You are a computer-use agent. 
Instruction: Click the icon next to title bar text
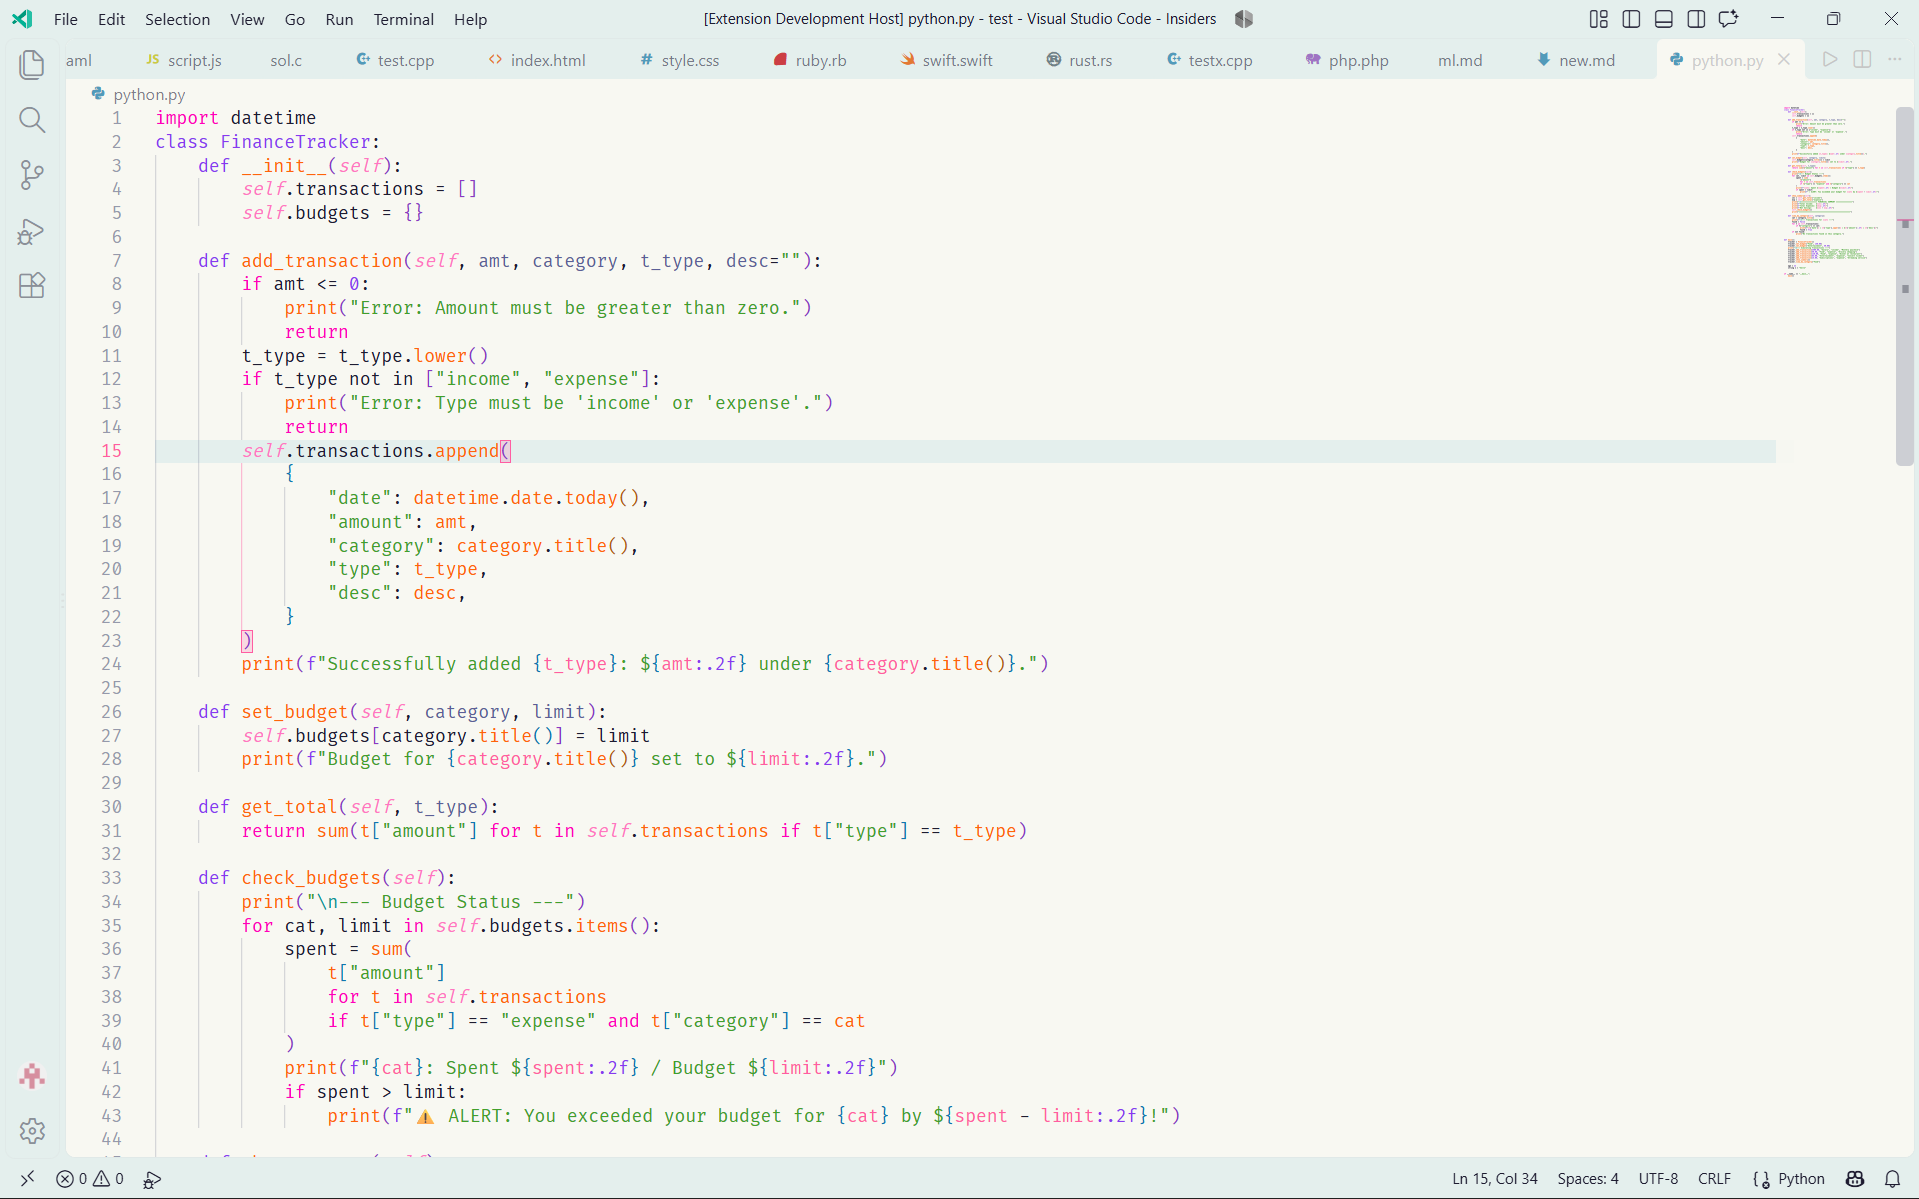click(x=1243, y=19)
